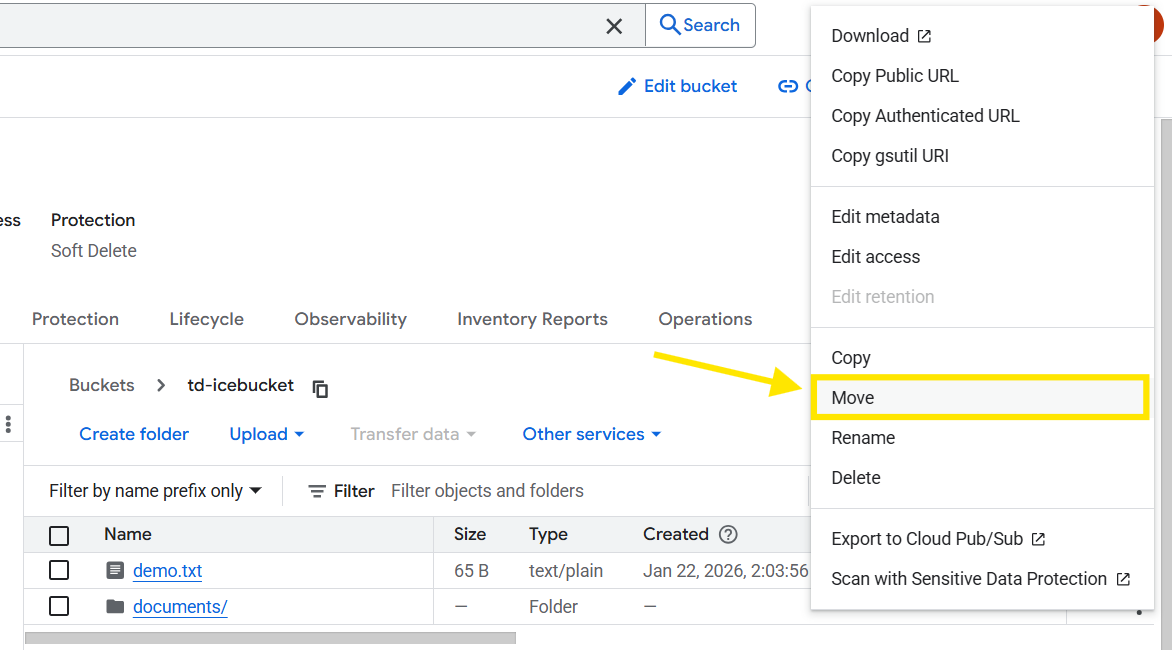
Task: Click the external link icon beside Download
Action: 924,36
